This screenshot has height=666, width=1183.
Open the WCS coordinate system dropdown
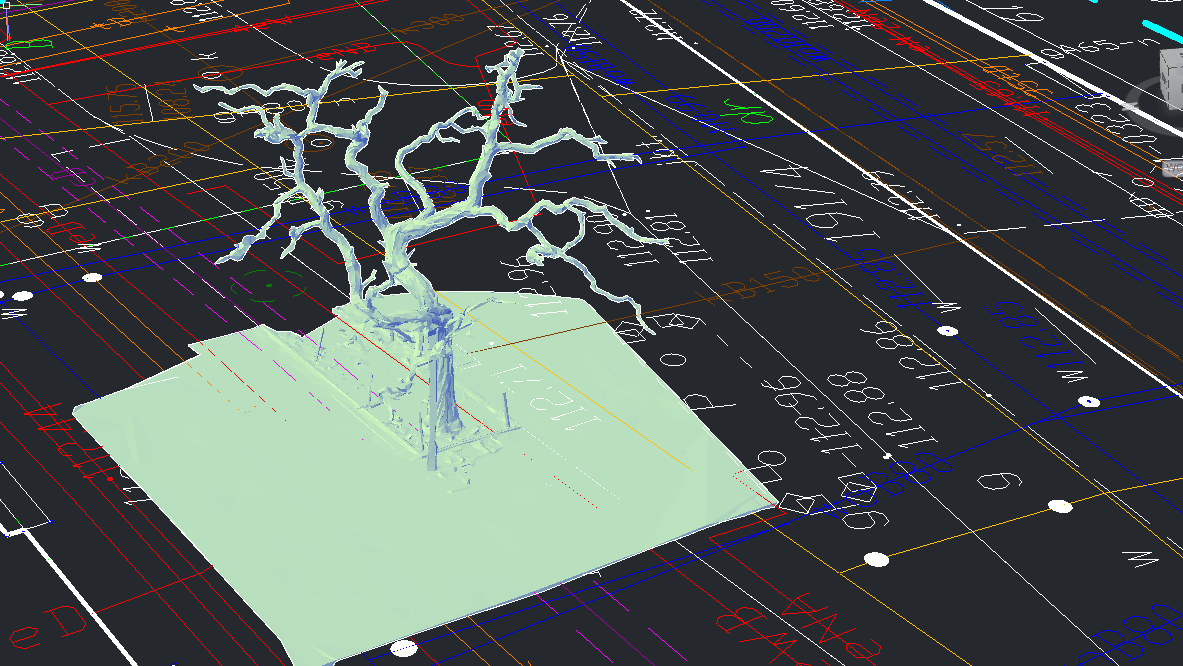(x=1171, y=168)
